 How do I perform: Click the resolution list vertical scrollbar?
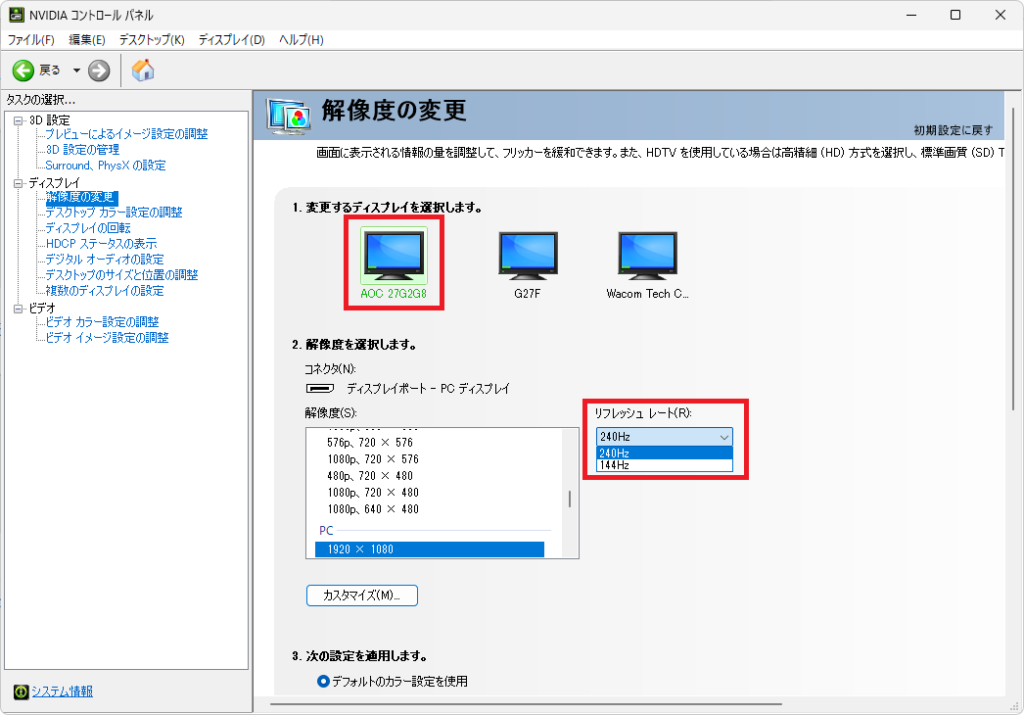click(570, 499)
